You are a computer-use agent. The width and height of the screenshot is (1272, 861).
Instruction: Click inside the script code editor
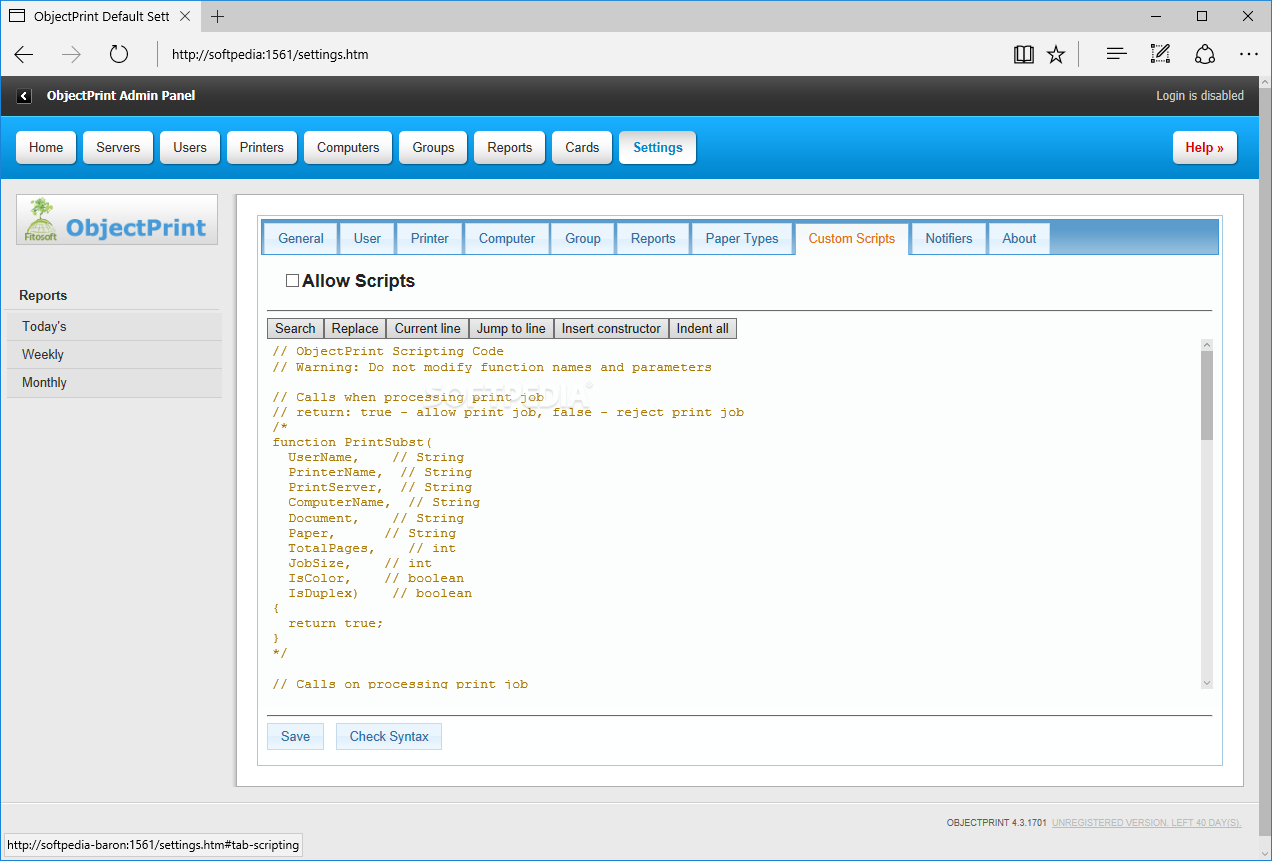click(733, 514)
